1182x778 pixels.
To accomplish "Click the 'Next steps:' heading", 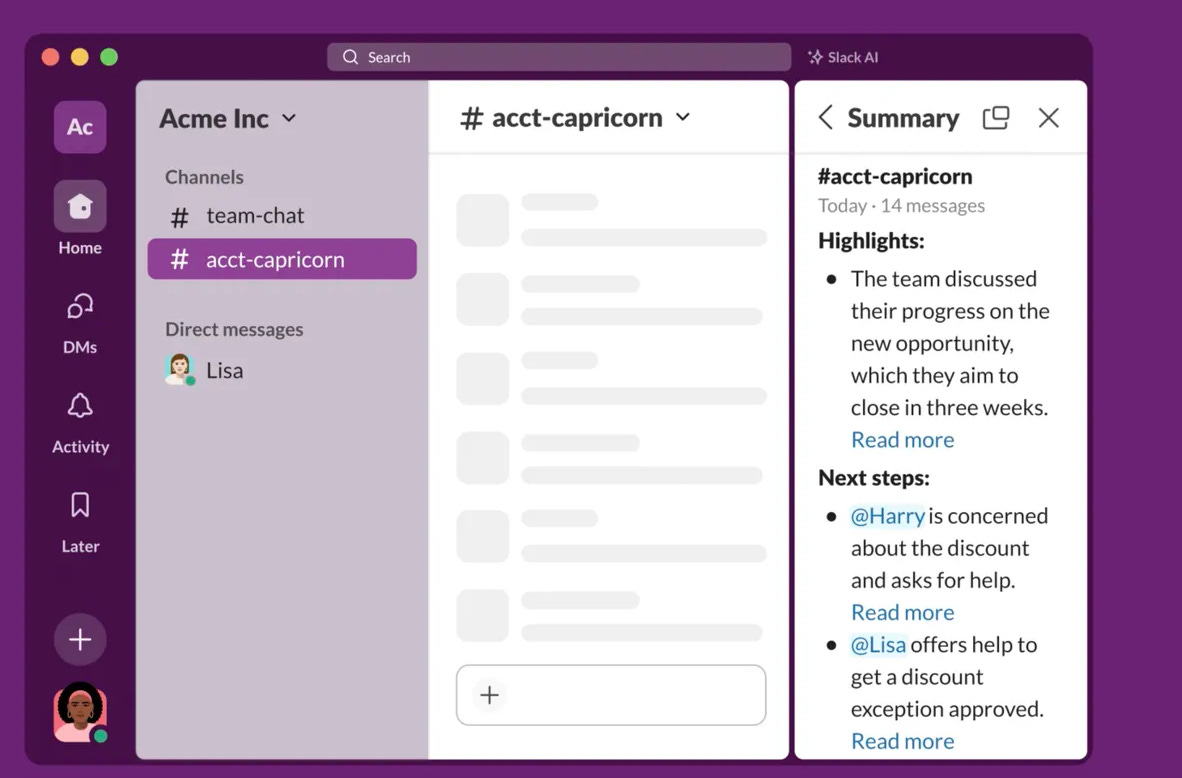I will click(874, 478).
